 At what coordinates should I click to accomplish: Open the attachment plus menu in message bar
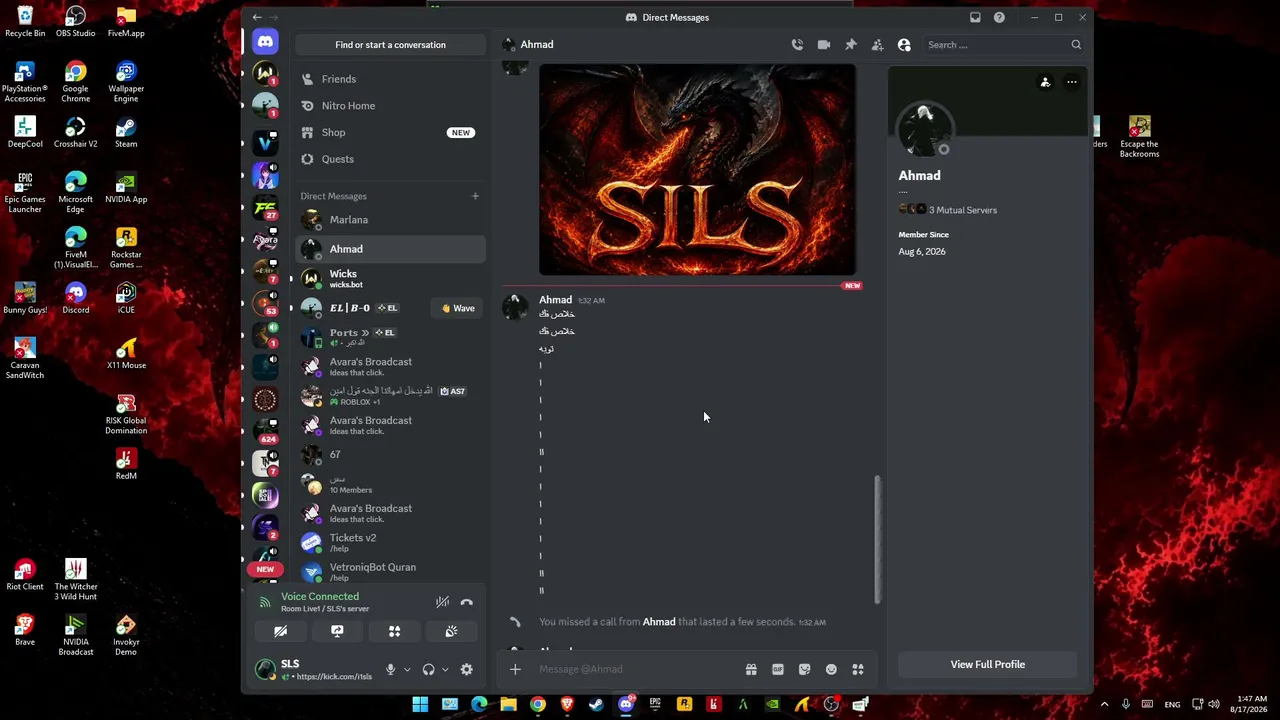coord(515,670)
